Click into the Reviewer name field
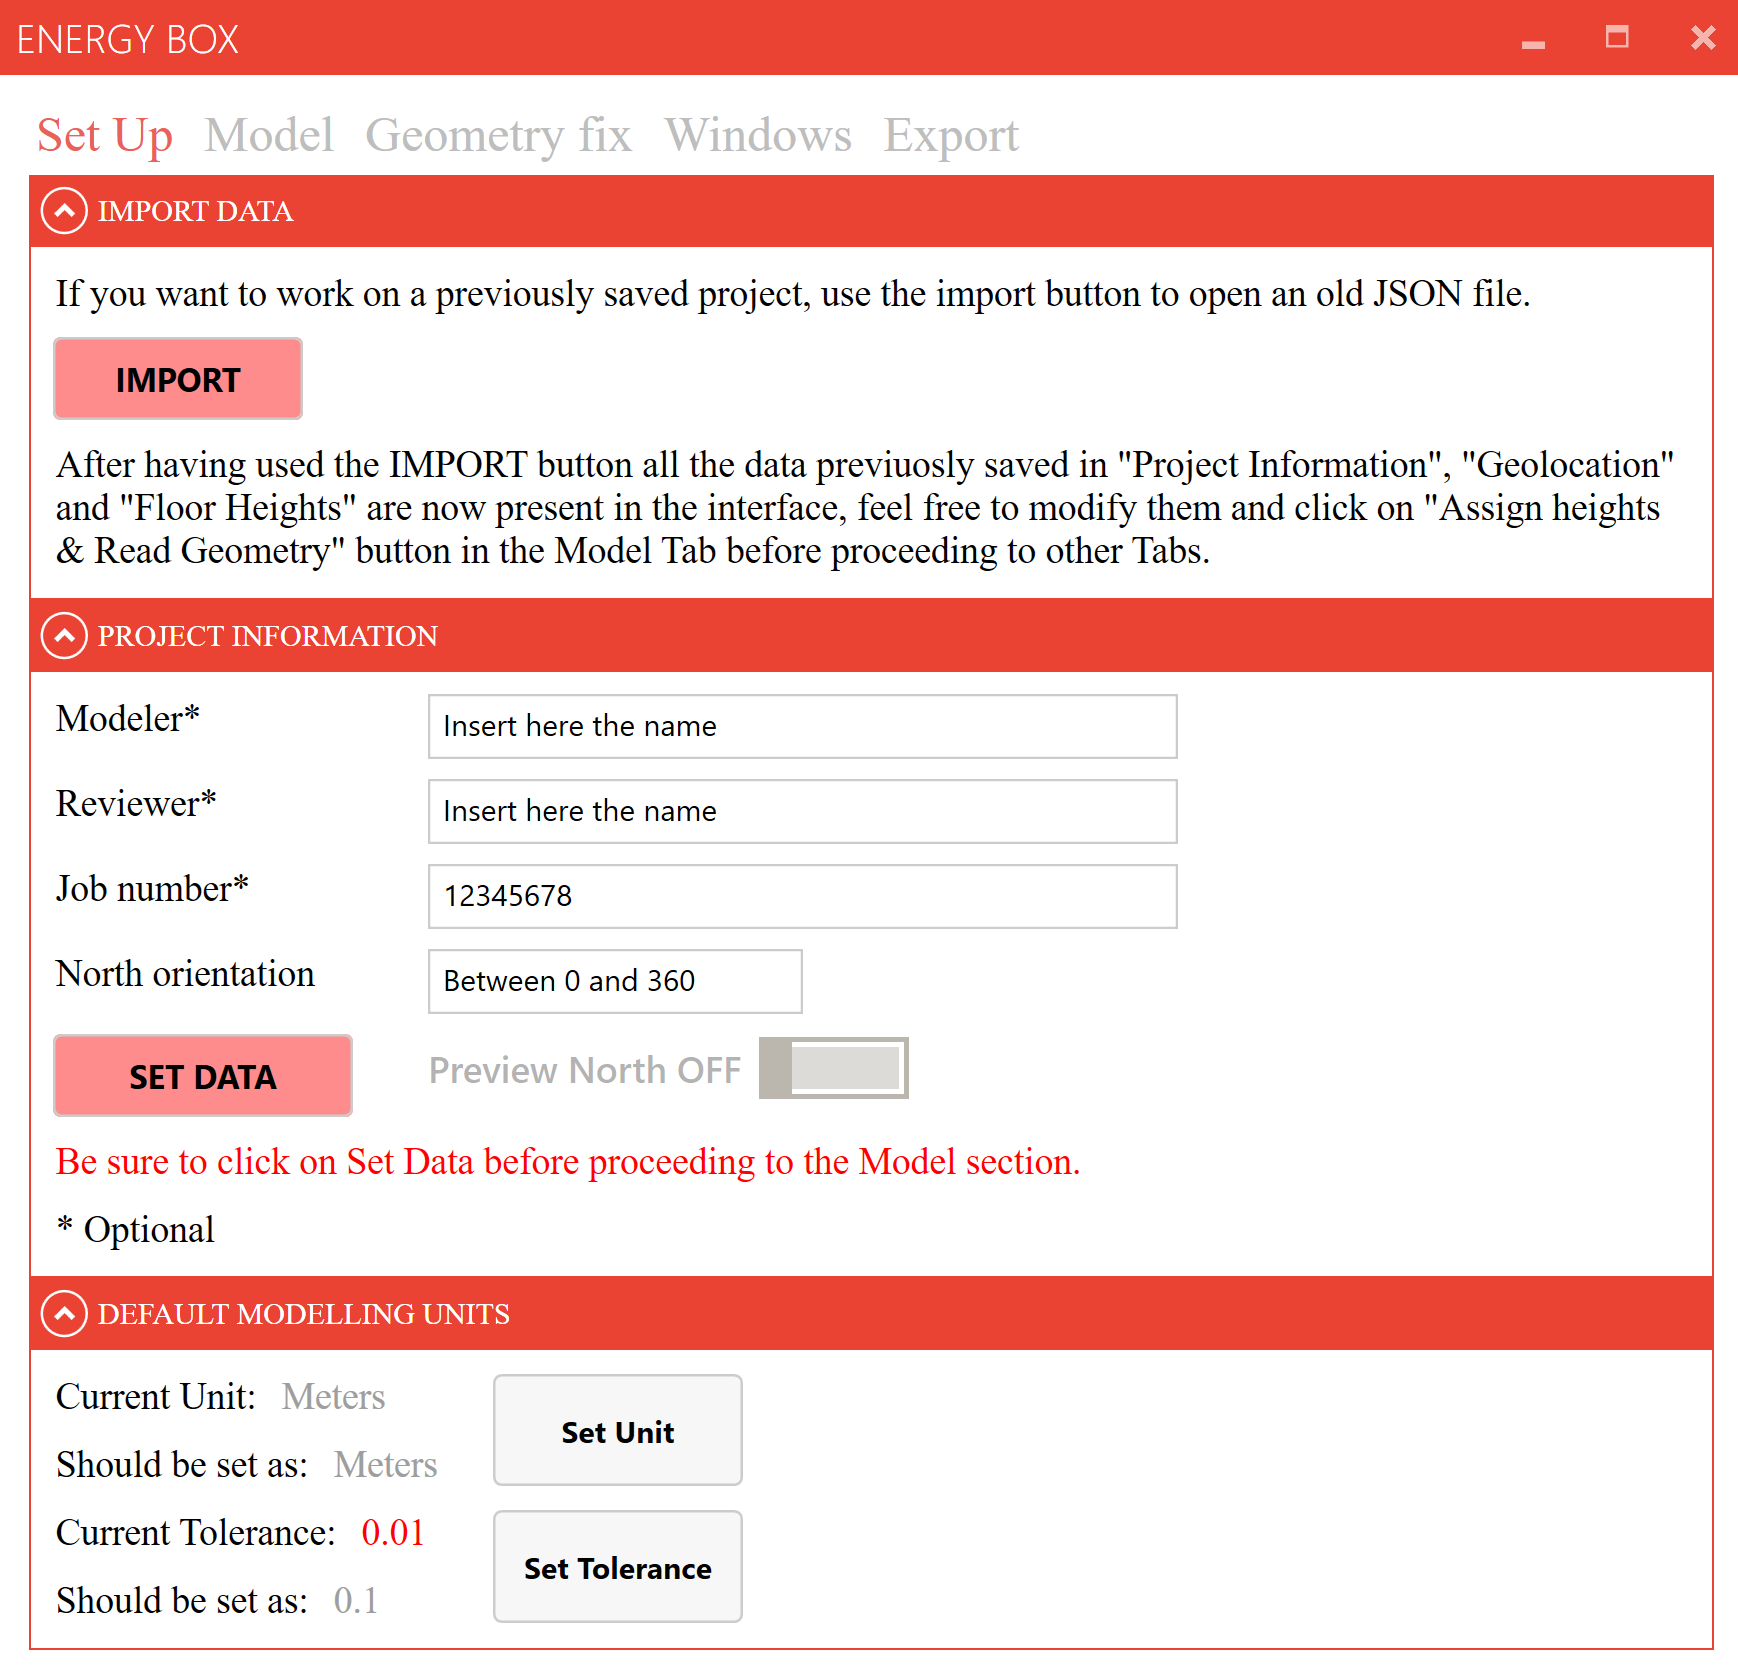 pyautogui.click(x=802, y=811)
